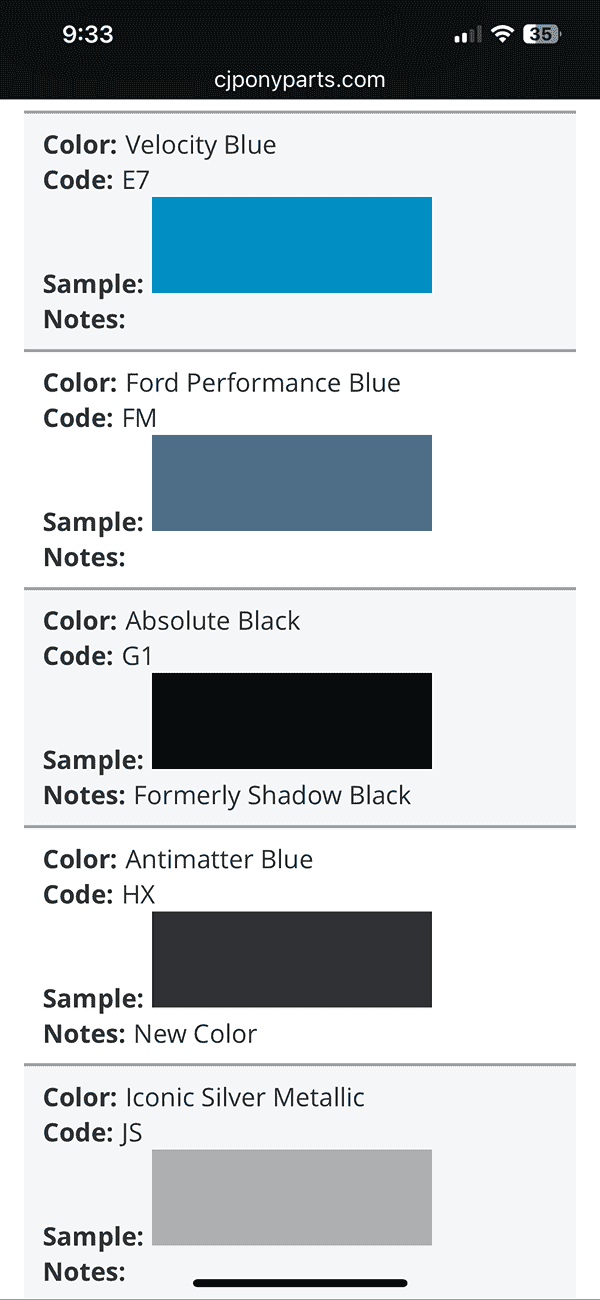The height and width of the screenshot is (1300, 600).
Task: Click the paint code E7
Action: tap(135, 180)
